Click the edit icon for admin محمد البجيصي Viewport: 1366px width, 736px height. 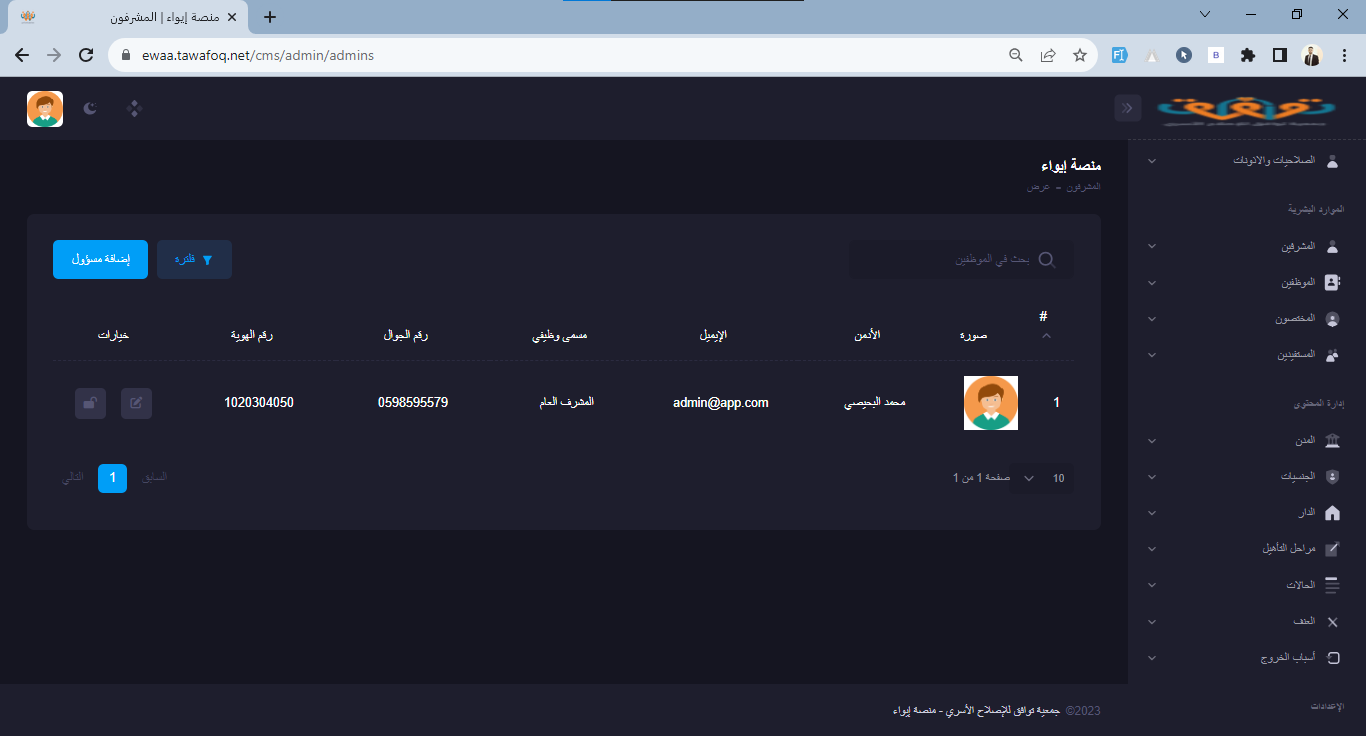137,403
